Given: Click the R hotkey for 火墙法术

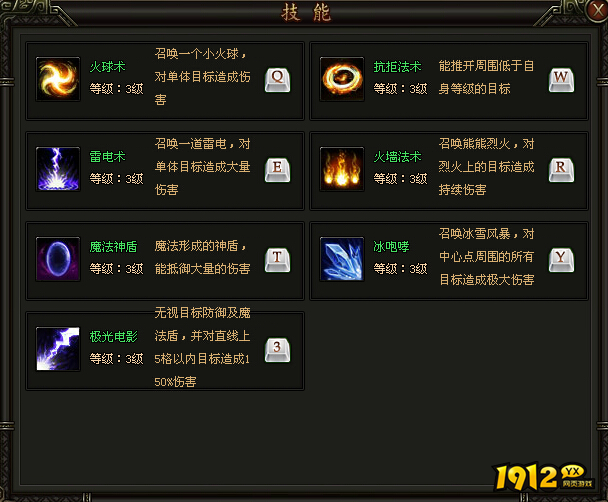Looking at the screenshot, I should 561,170.
